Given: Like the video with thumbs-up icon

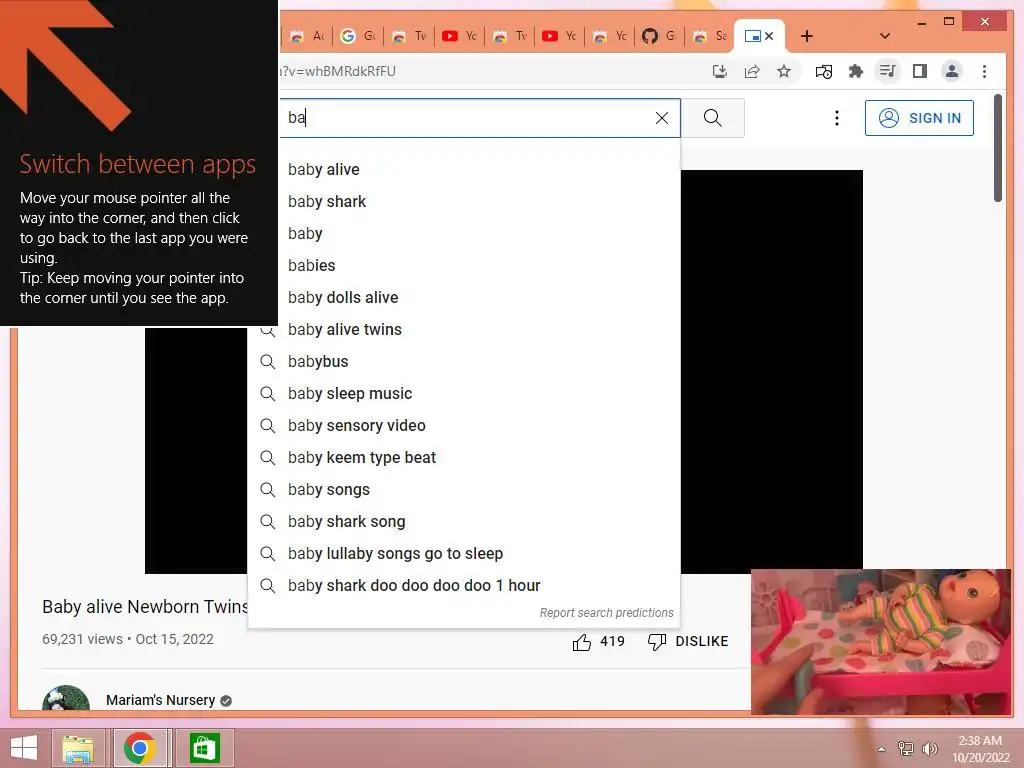Looking at the screenshot, I should point(581,642).
